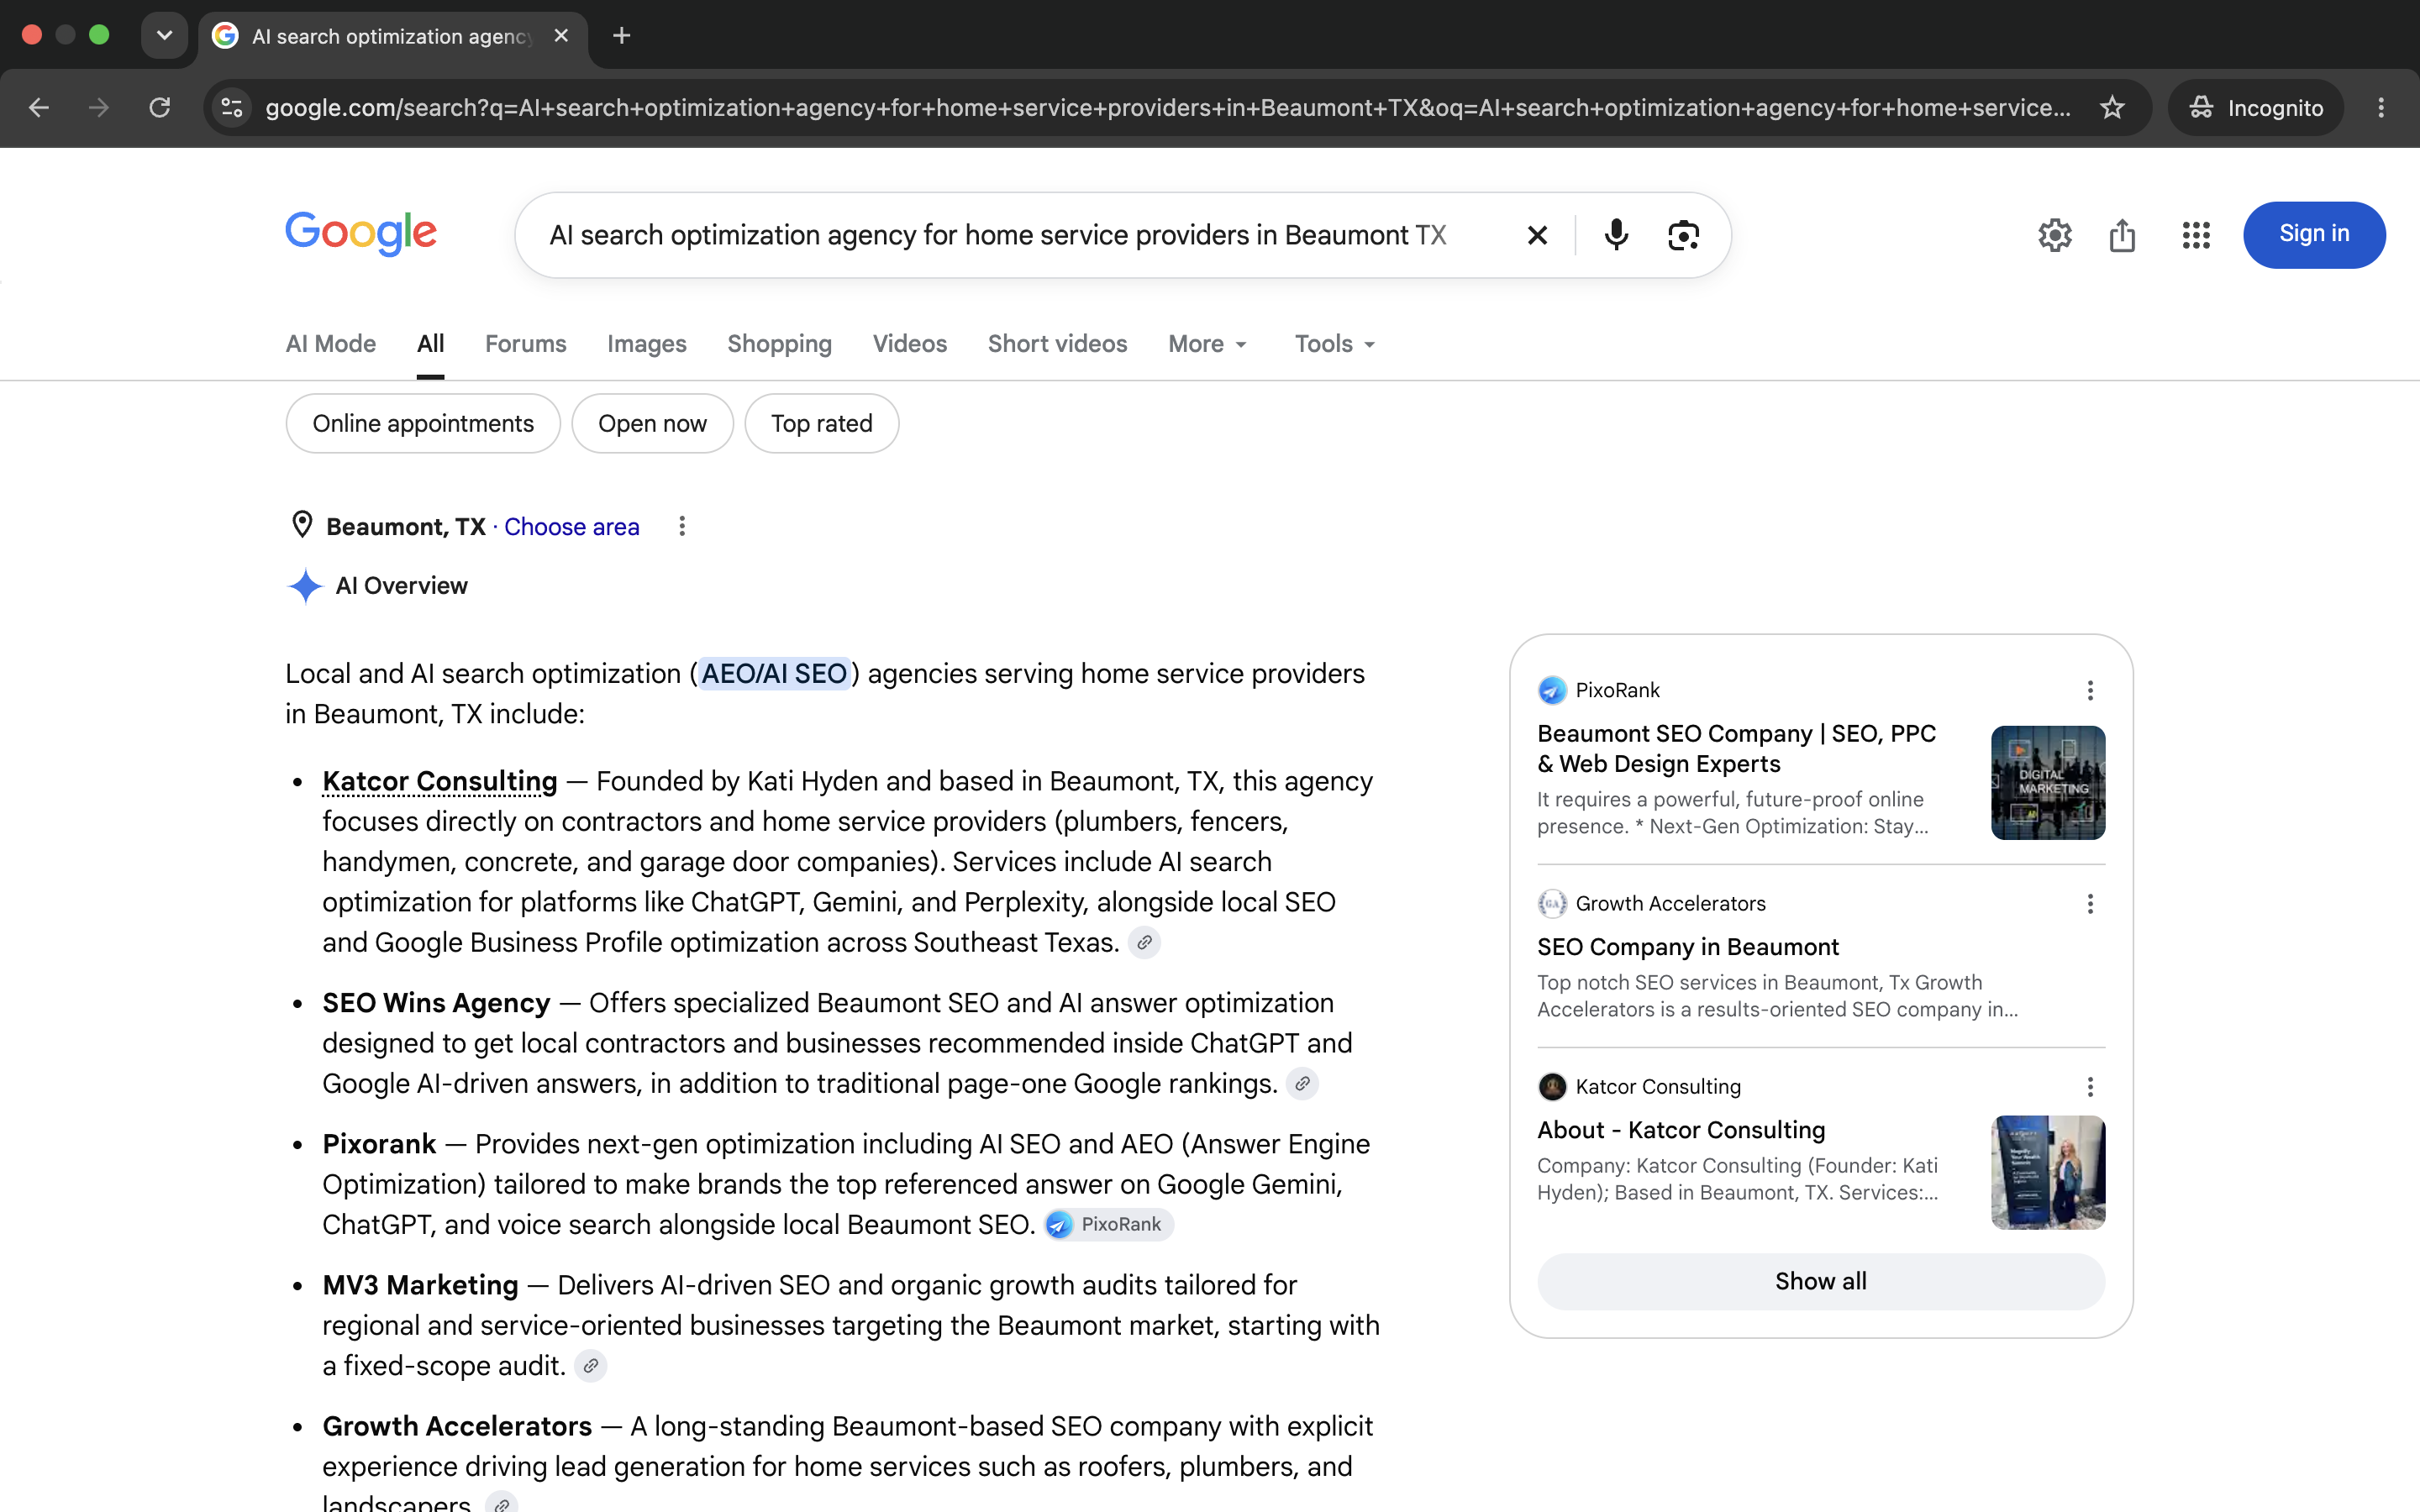
Task: Switch to the Forums tab
Action: 526,344
